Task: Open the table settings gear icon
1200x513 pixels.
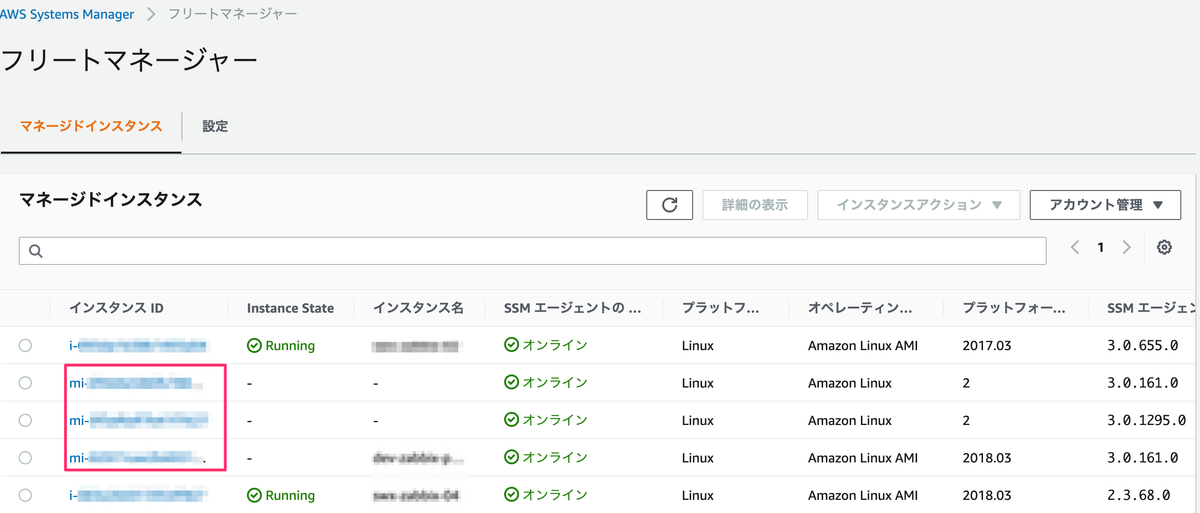Action: coord(1164,248)
